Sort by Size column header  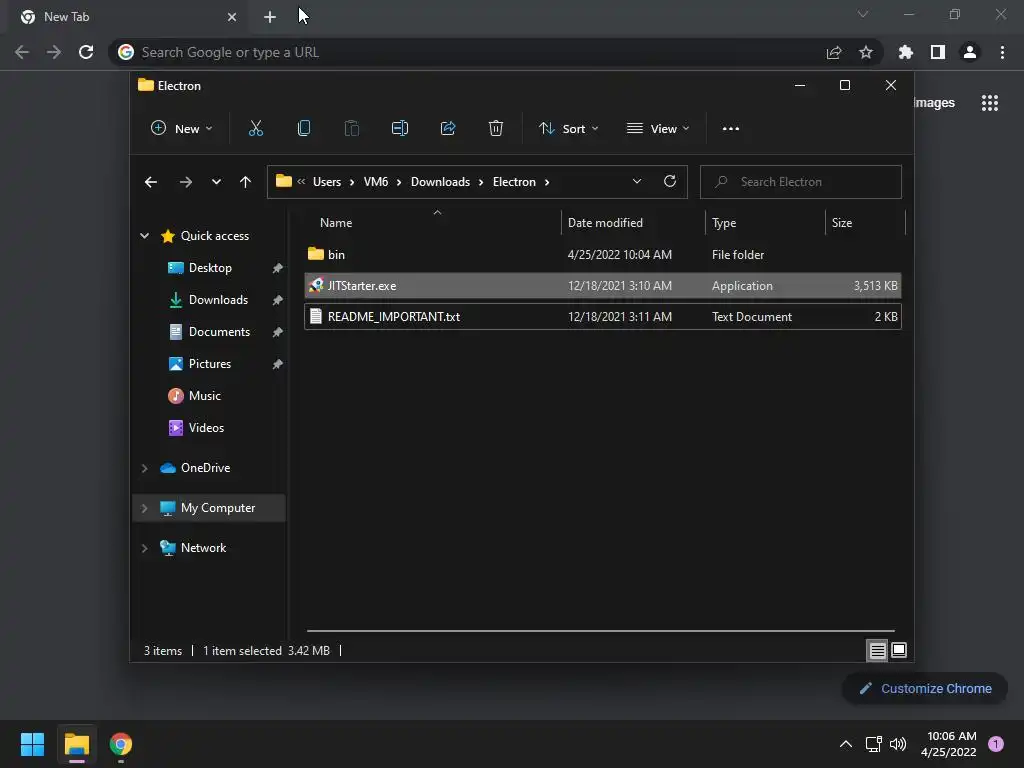tap(865, 223)
